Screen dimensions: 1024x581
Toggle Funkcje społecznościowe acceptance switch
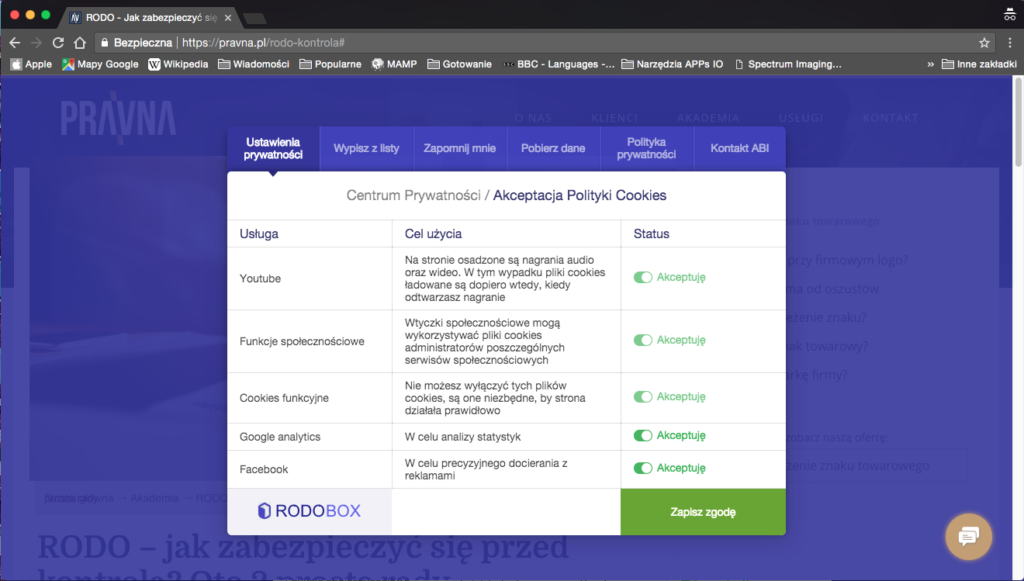(643, 340)
